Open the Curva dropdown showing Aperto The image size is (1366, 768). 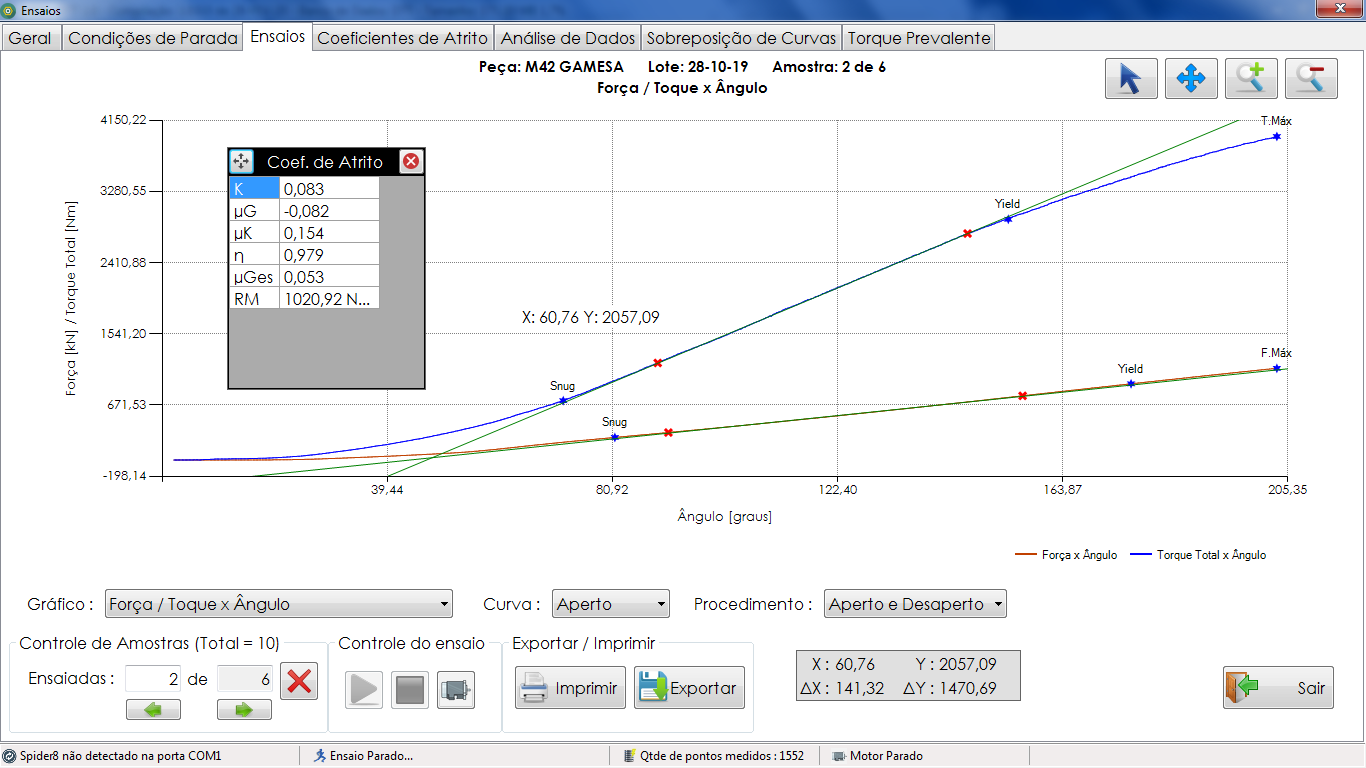[x=611, y=604]
